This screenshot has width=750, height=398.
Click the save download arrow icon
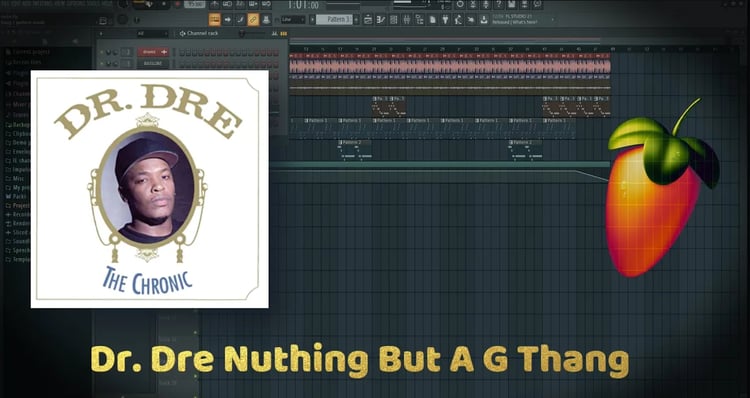tap(484, 20)
